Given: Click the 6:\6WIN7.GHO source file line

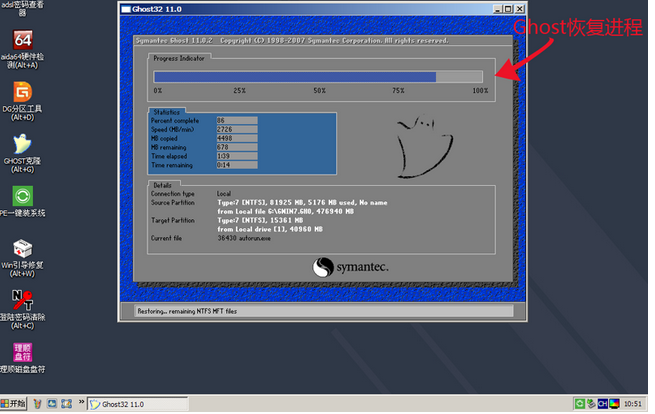Looking at the screenshot, I should click(285, 211).
